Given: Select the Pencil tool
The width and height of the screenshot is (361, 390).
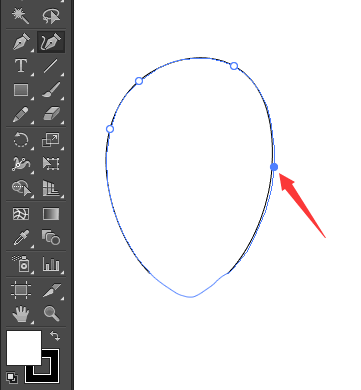Looking at the screenshot, I should pyautogui.click(x=21, y=114).
